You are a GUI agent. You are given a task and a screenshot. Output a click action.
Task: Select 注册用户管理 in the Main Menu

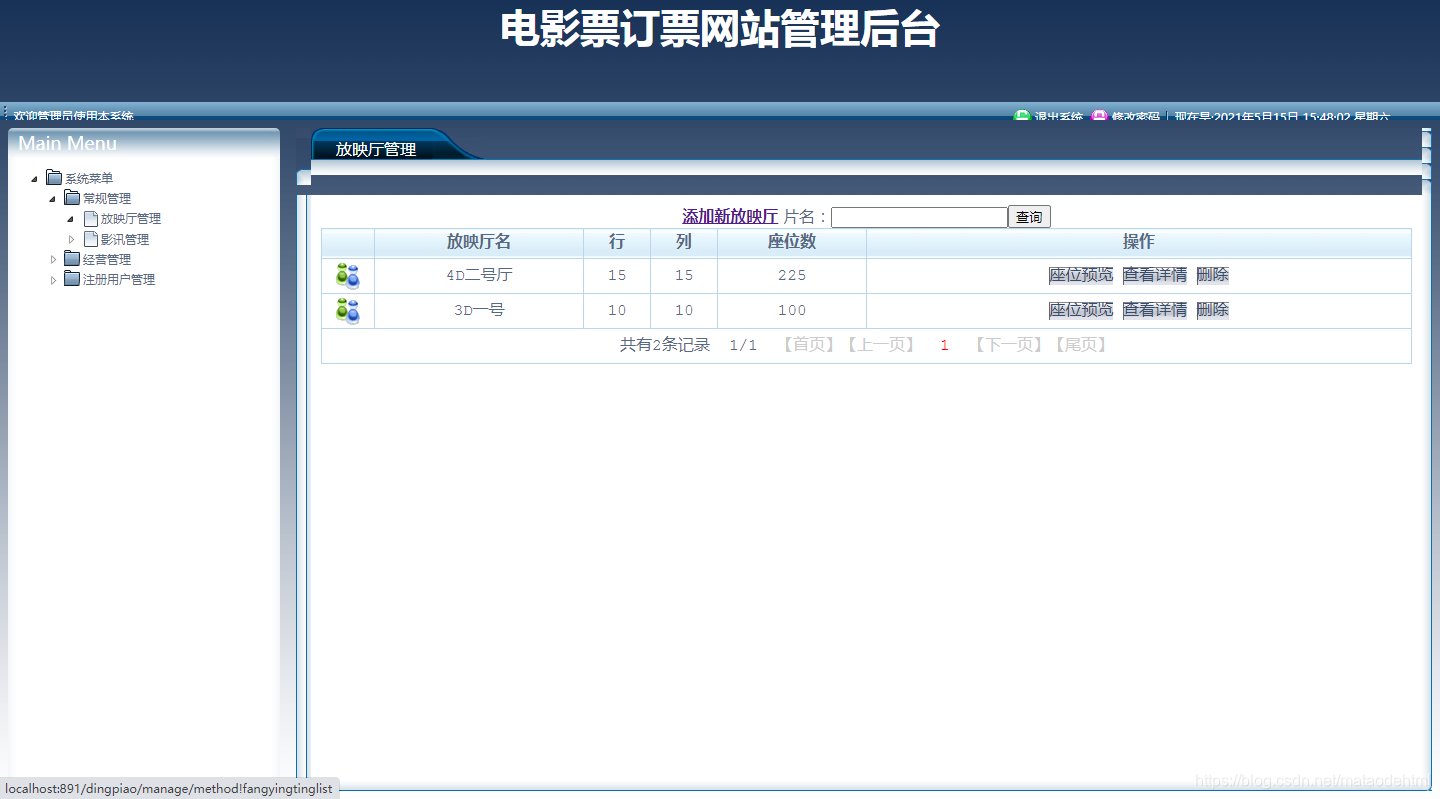pos(119,280)
